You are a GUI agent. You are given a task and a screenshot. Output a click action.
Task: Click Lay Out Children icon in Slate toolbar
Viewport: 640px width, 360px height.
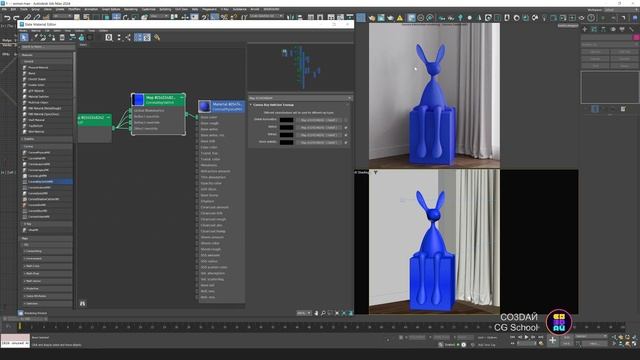tap(128, 38)
